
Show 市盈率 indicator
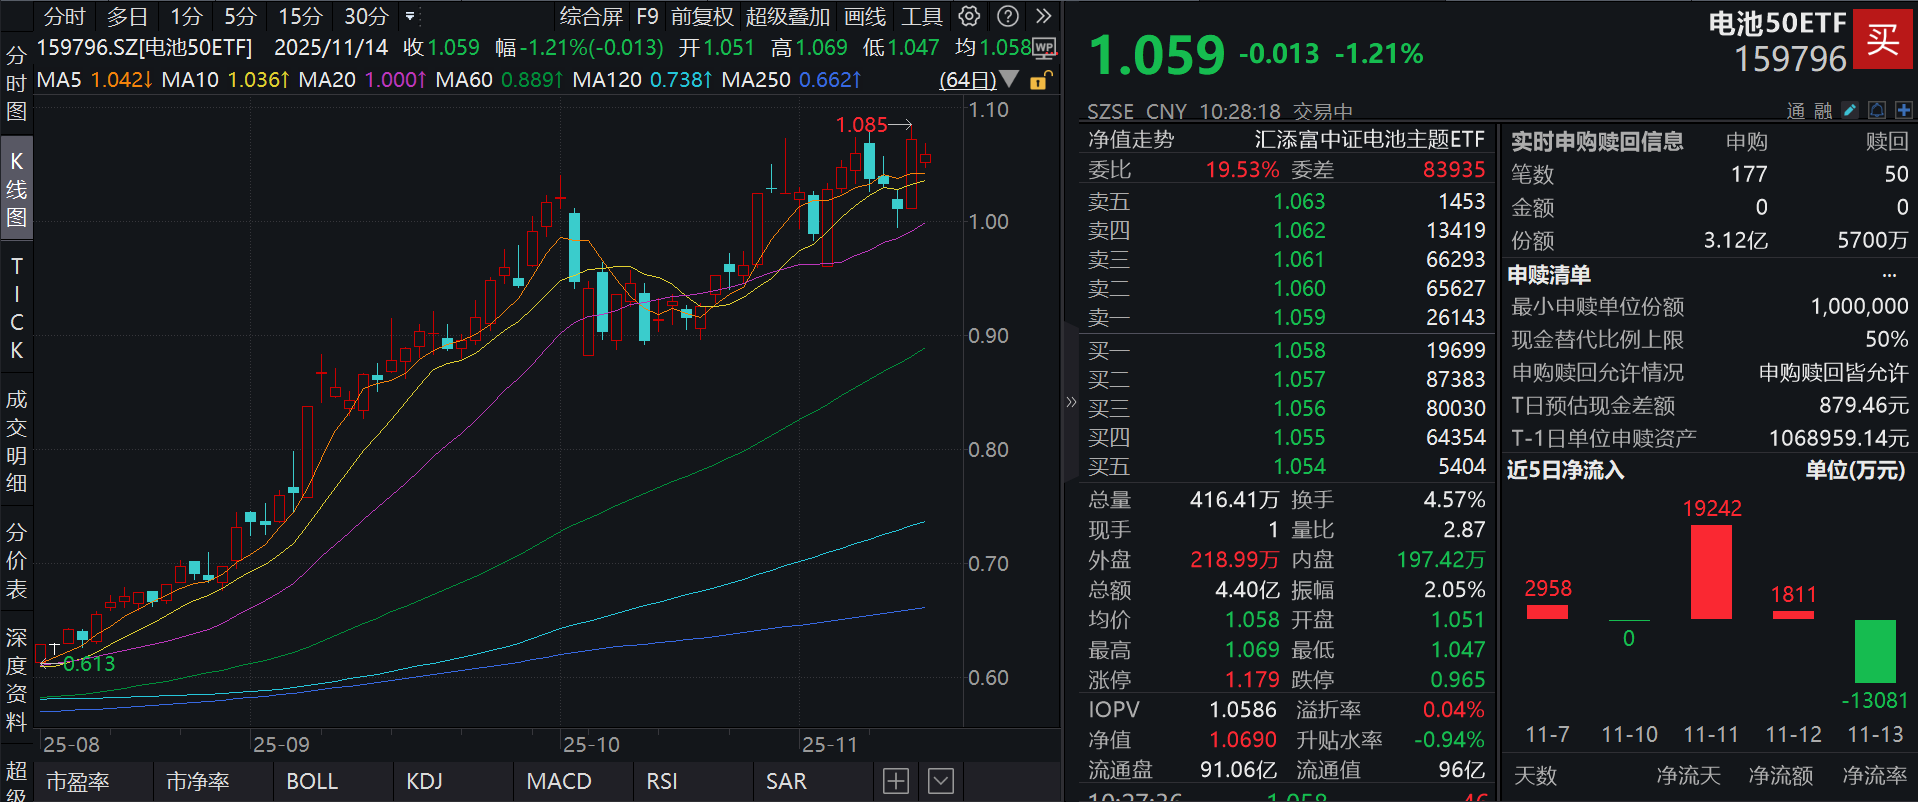point(78,781)
